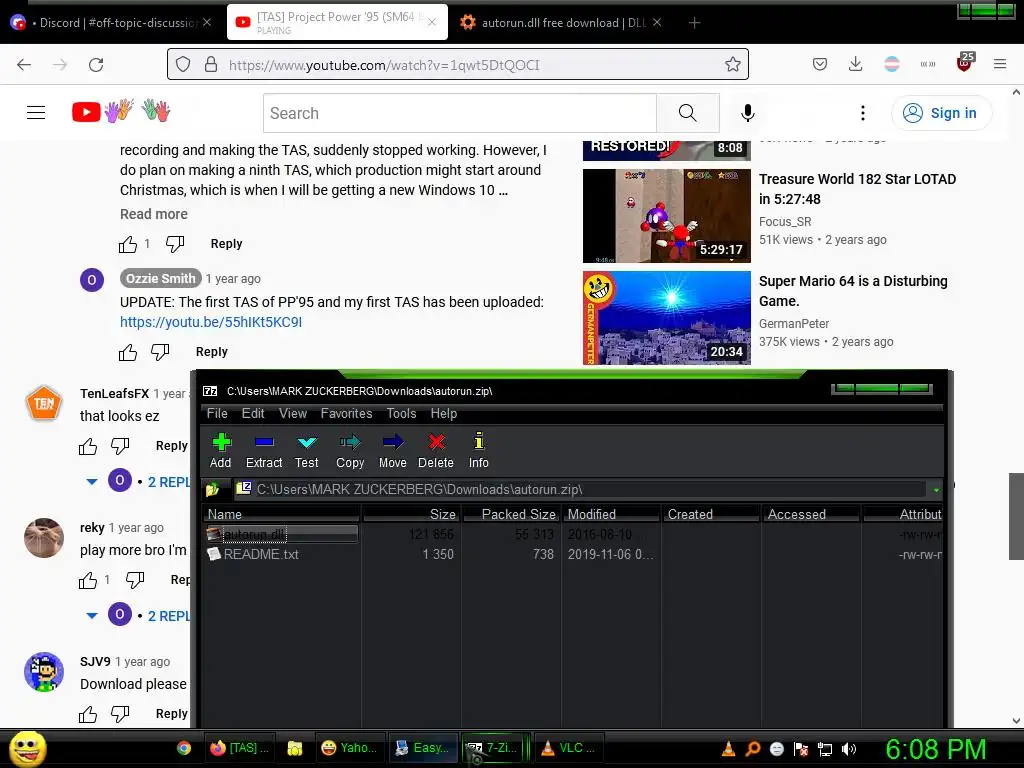Open the Edit menu in 7-Zip

click(253, 413)
